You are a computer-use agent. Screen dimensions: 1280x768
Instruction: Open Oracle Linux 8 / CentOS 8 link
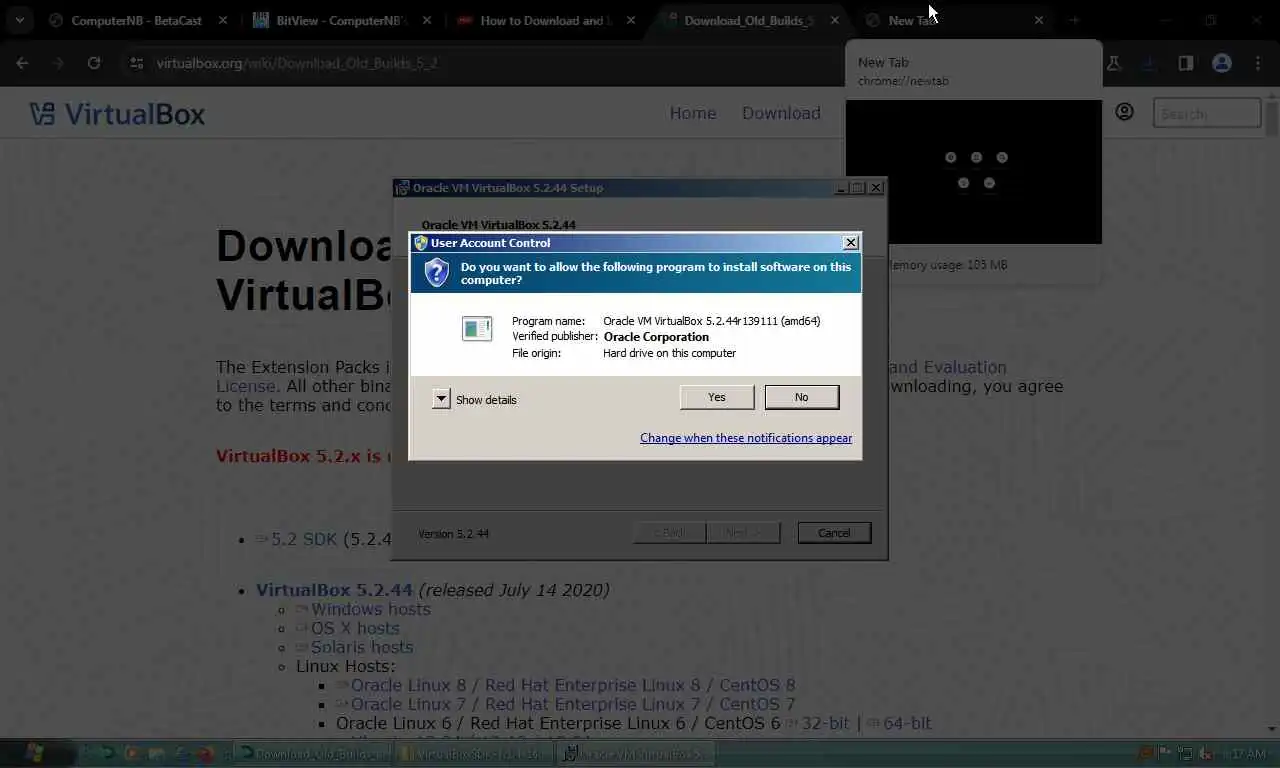573,685
